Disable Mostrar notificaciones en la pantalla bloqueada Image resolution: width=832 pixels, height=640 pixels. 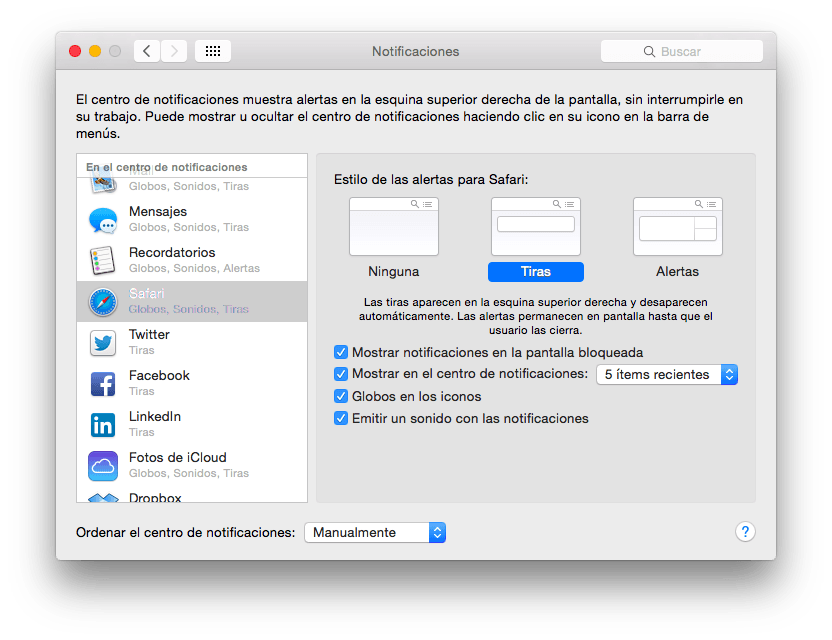(341, 353)
